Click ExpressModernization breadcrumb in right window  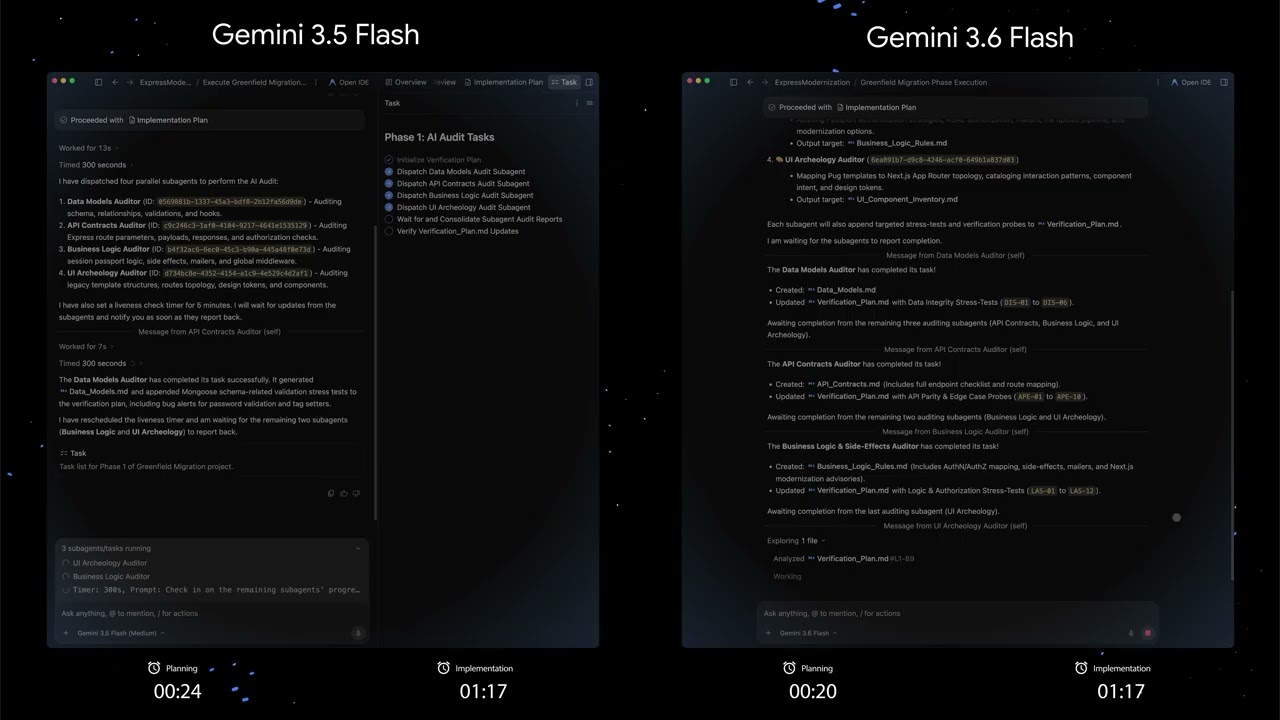(812, 82)
